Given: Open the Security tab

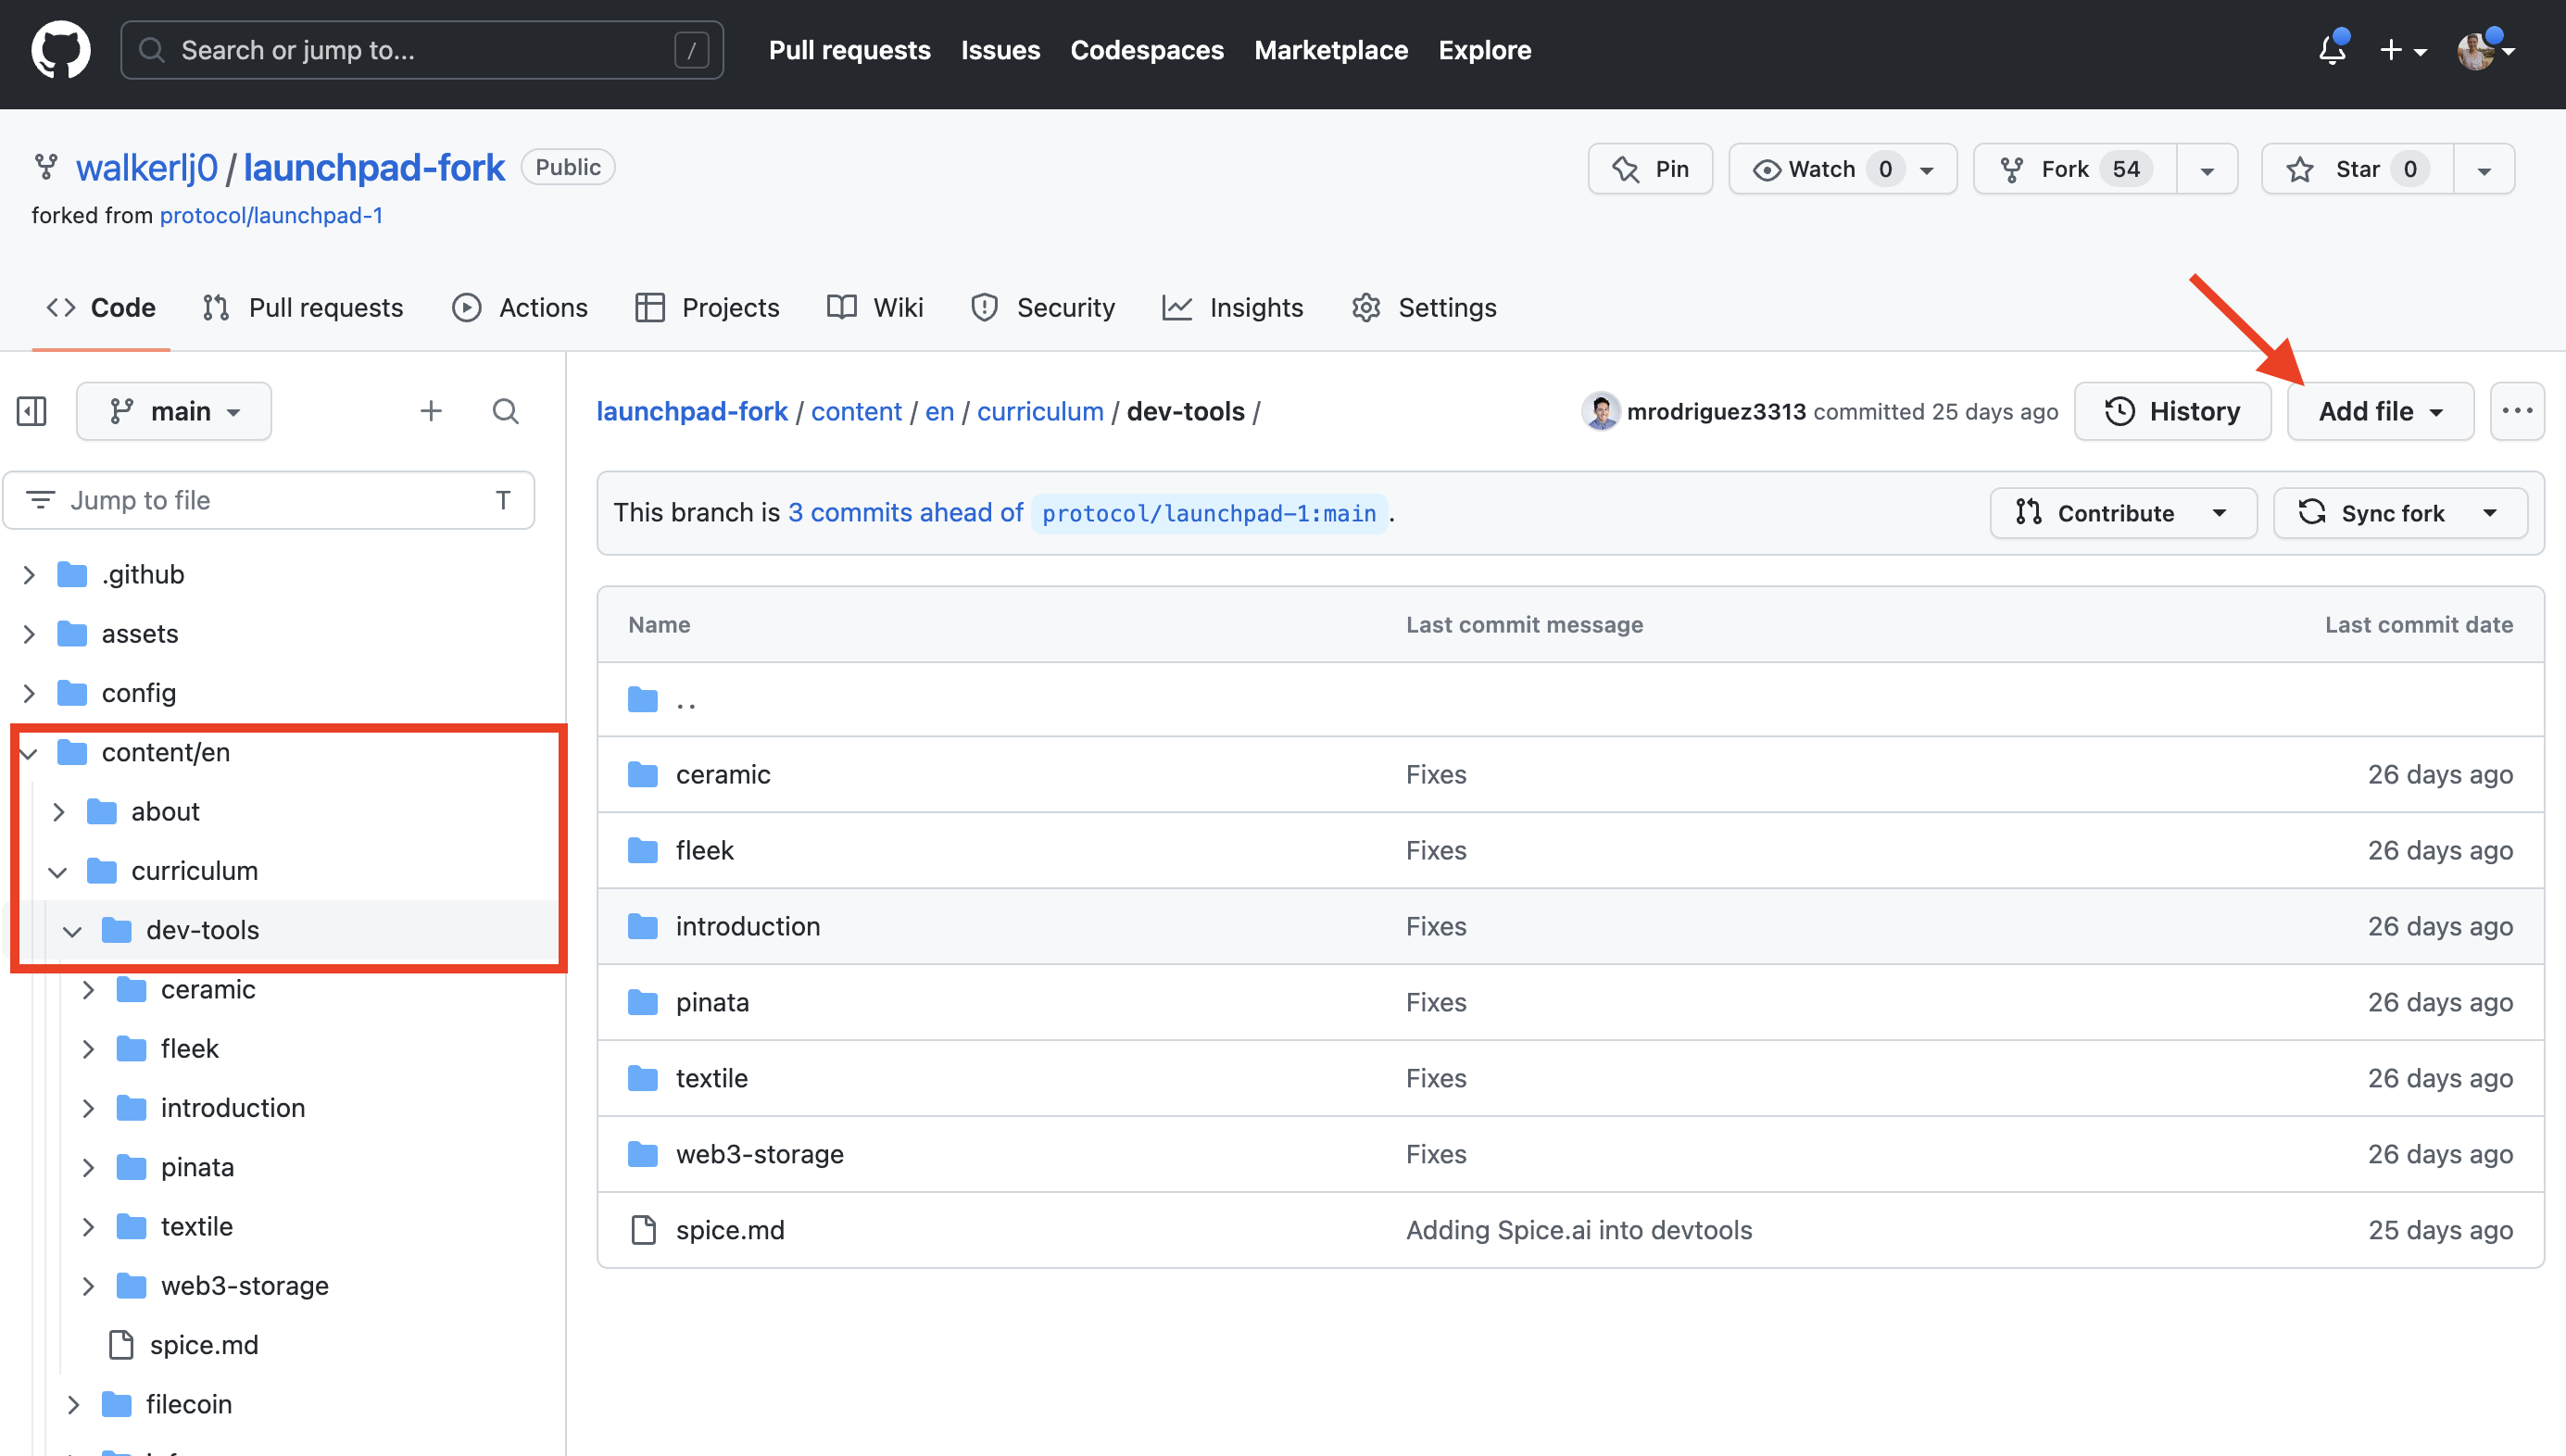Looking at the screenshot, I should 1043,307.
